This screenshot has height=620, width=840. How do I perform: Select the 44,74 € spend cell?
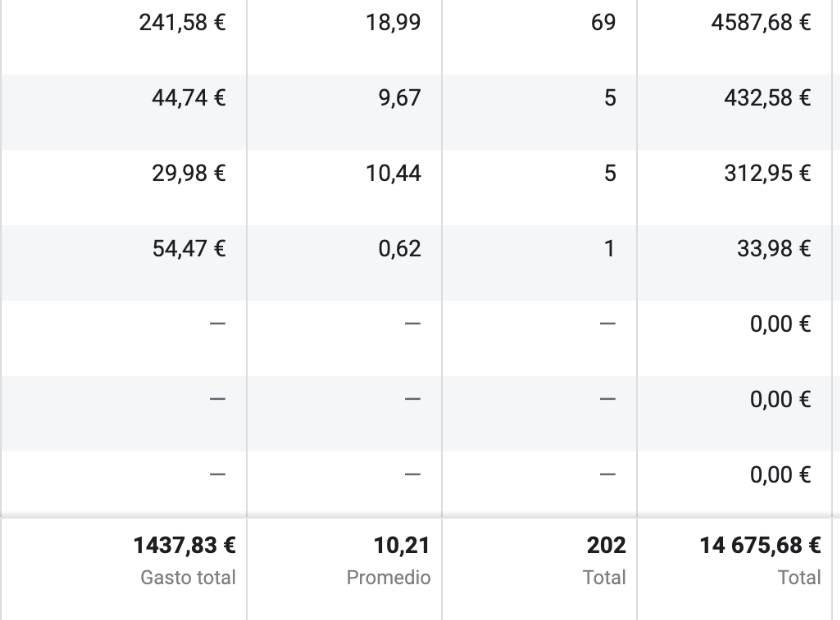click(124, 98)
